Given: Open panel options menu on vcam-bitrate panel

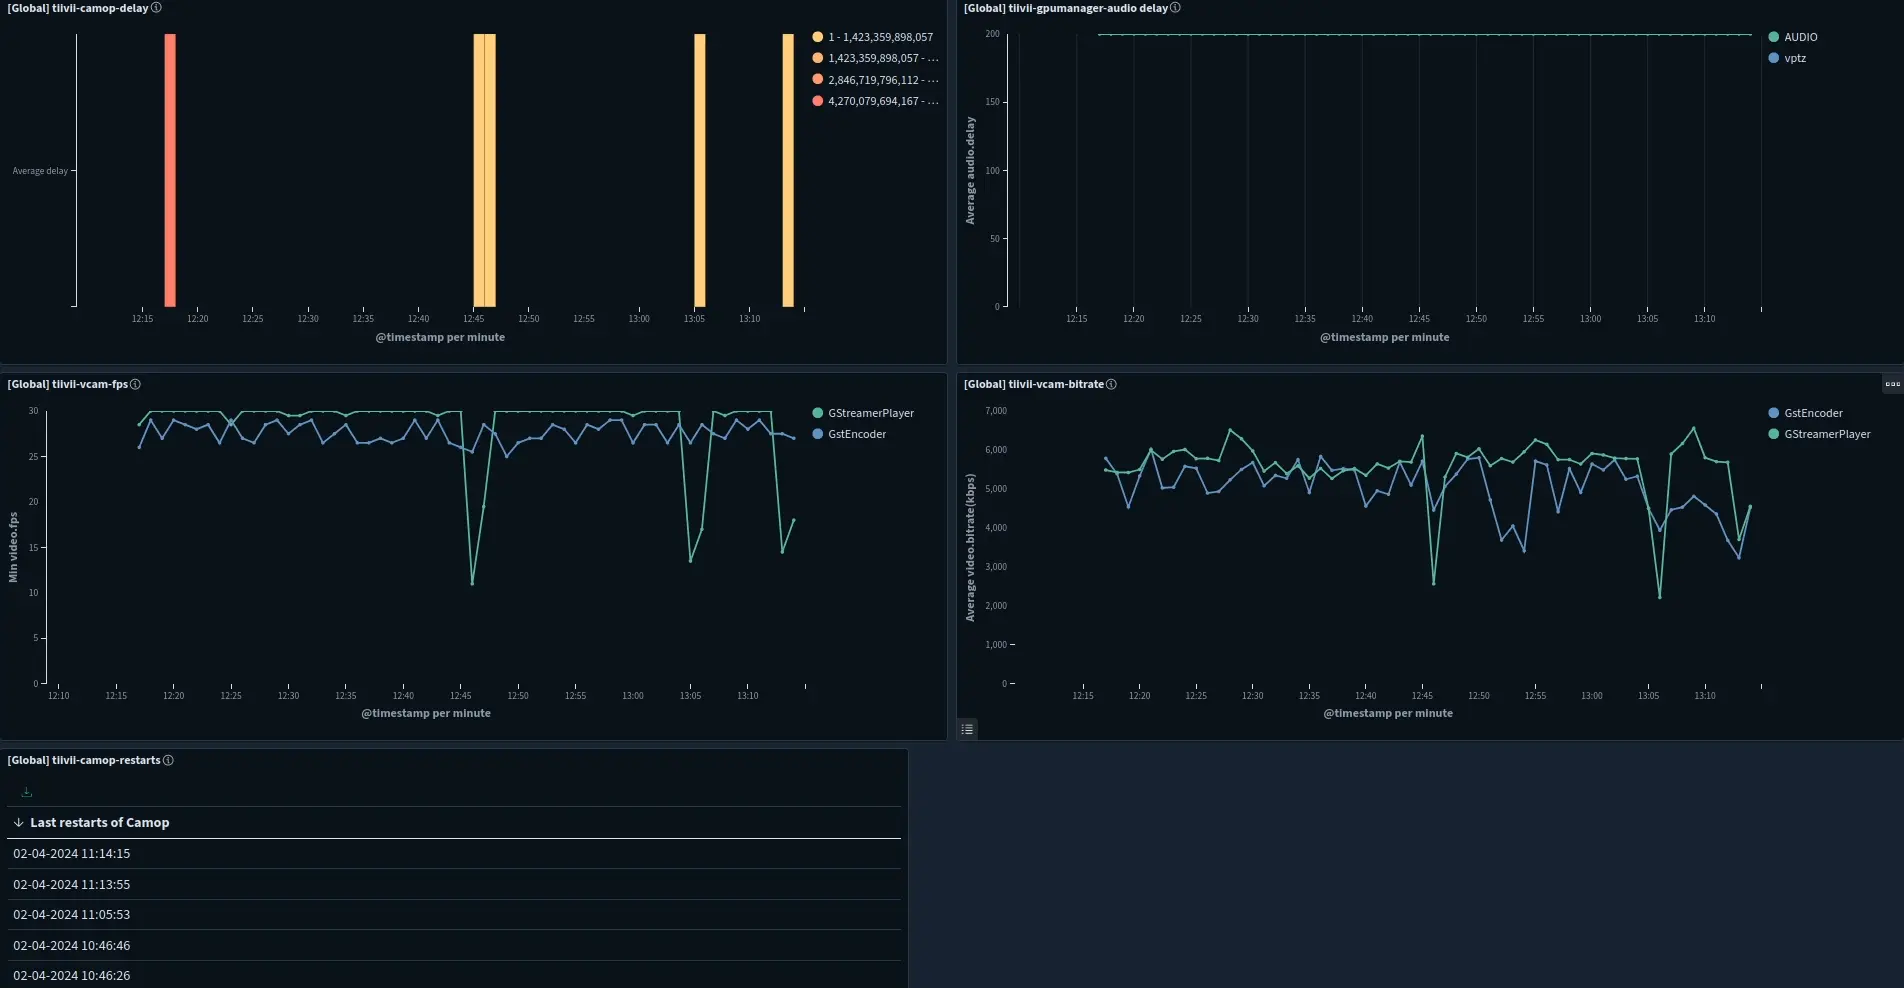Looking at the screenshot, I should (1892, 384).
